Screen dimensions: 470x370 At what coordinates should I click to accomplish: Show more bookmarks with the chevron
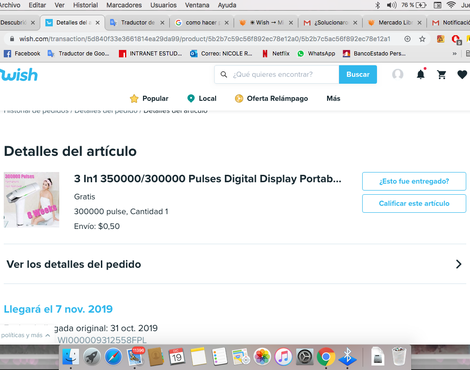click(454, 54)
